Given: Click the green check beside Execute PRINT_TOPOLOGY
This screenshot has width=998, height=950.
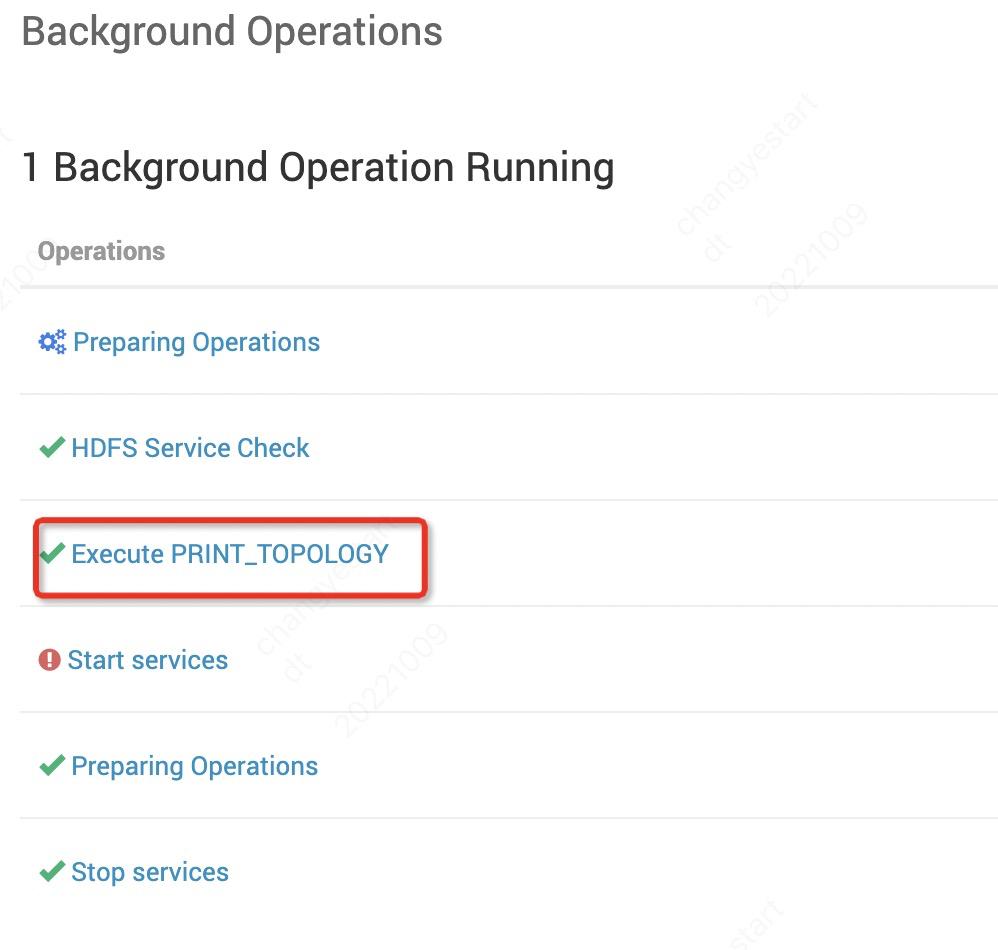Looking at the screenshot, I should pyautogui.click(x=52, y=553).
